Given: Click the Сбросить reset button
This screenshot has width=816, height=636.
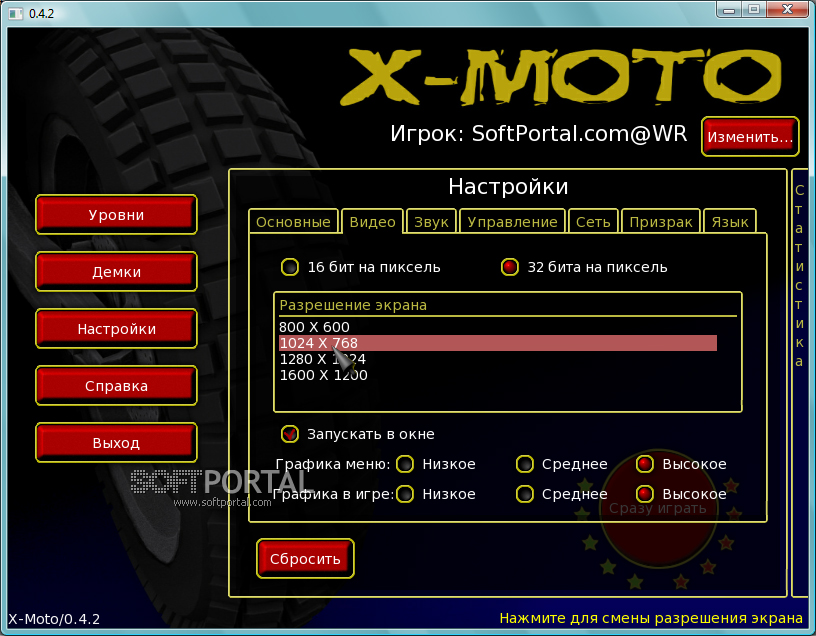Looking at the screenshot, I should coord(305,558).
